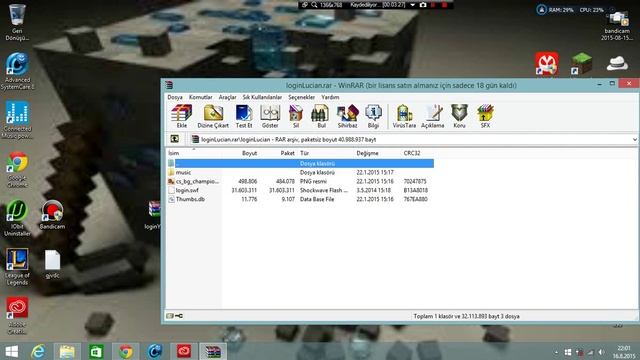Click the Bandicam recording bar camera icon
This screenshot has height=360, width=640.
pos(423,5)
